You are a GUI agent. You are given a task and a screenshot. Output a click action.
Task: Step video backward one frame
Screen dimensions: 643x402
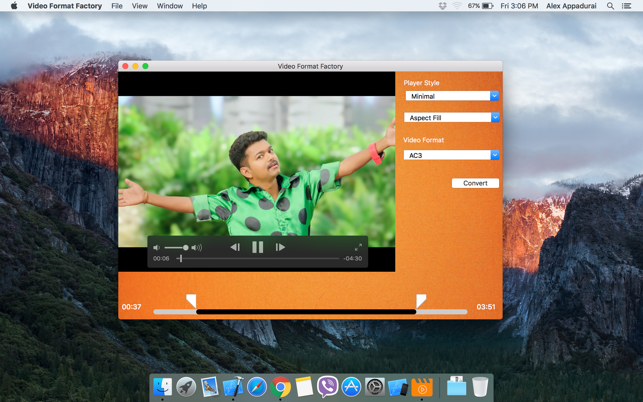click(235, 247)
